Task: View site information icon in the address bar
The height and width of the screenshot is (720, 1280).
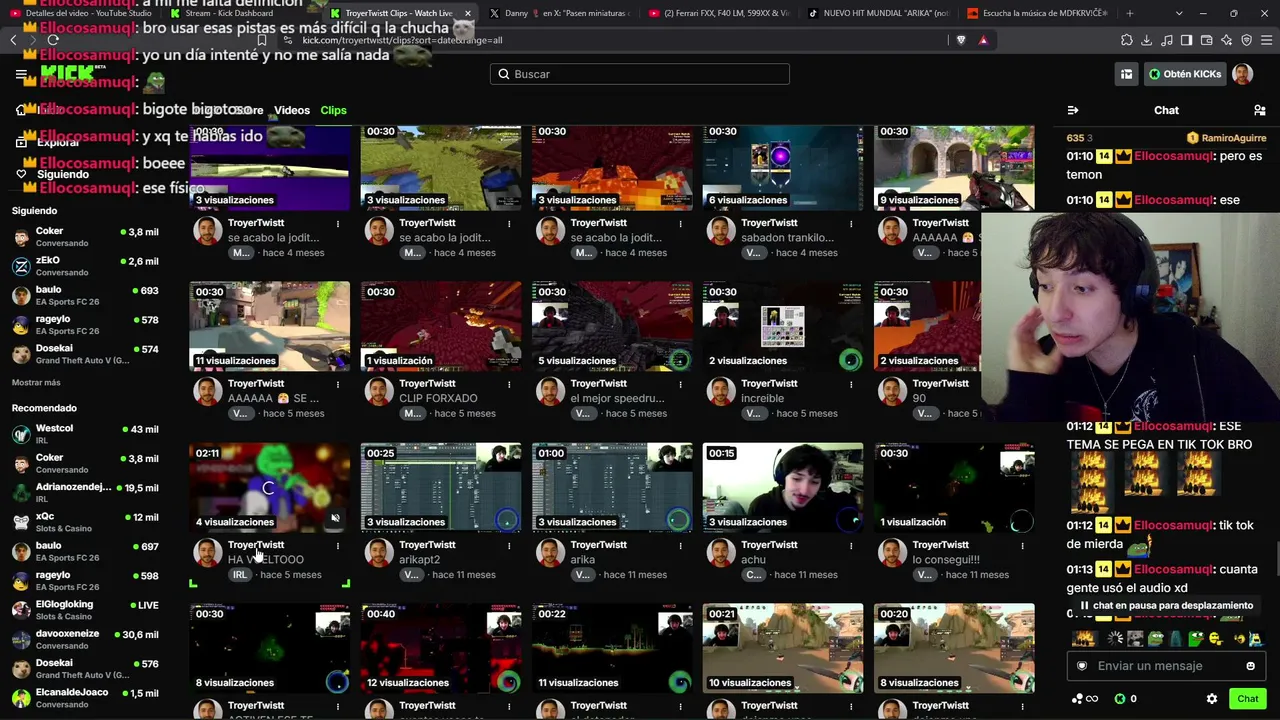Action: pos(288,40)
